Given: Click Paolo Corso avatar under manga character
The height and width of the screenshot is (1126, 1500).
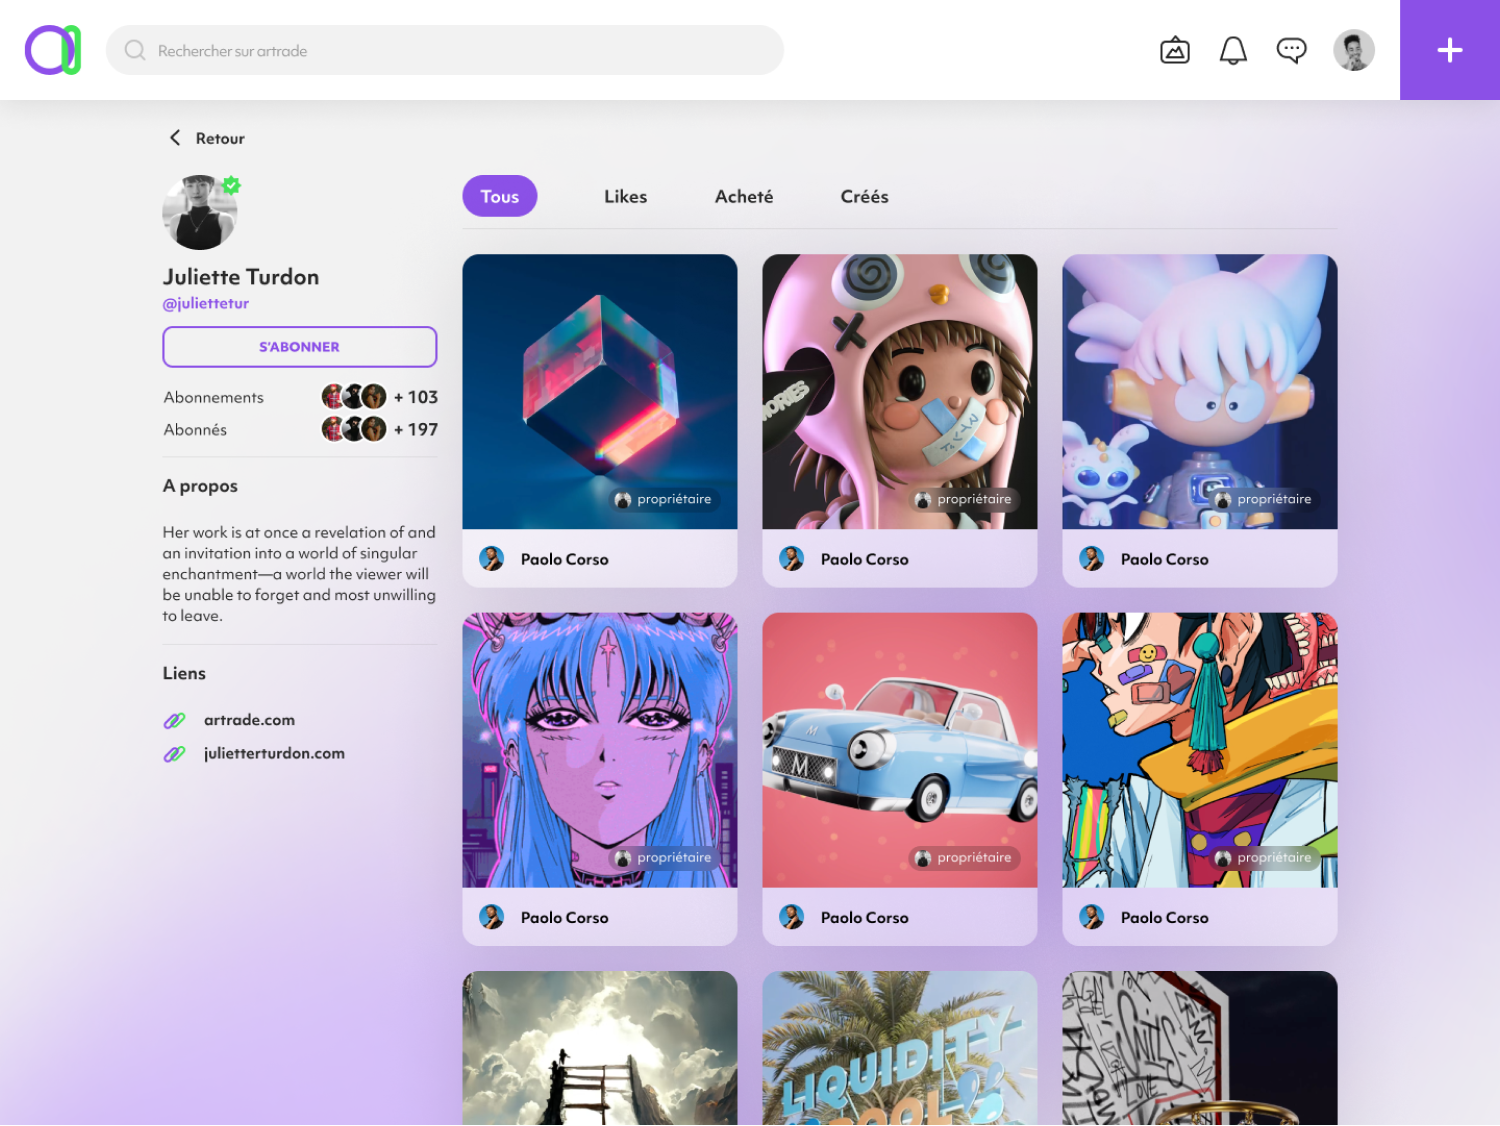Looking at the screenshot, I should 1092,917.
